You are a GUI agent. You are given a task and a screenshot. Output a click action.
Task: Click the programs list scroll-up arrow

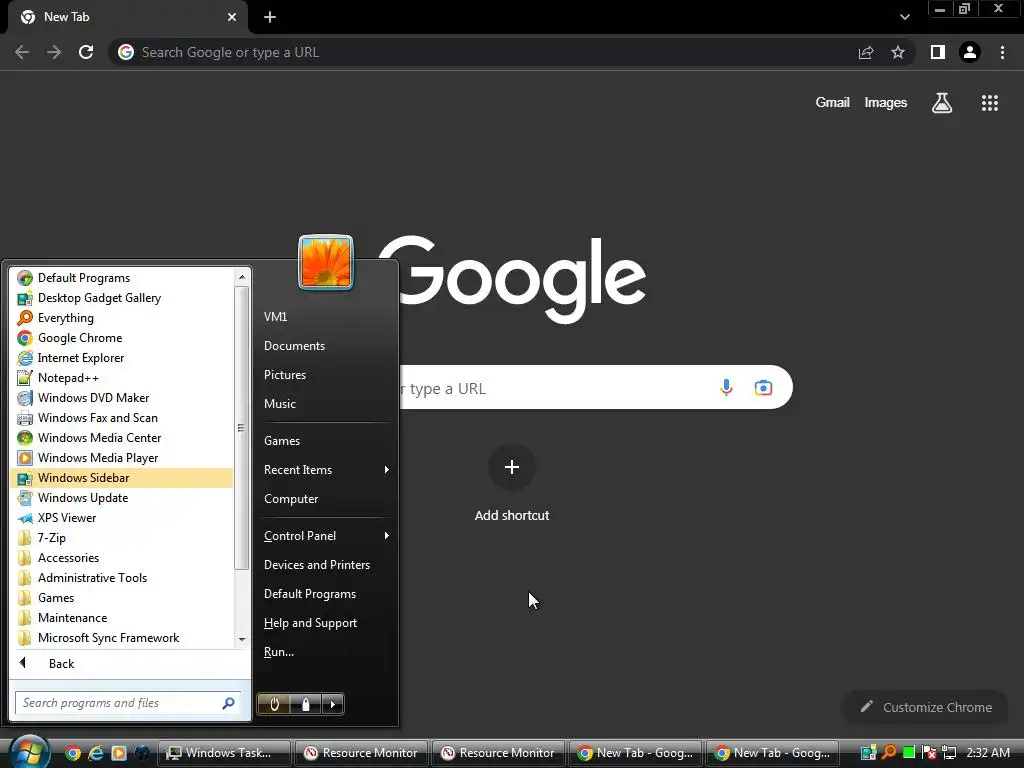pos(242,277)
